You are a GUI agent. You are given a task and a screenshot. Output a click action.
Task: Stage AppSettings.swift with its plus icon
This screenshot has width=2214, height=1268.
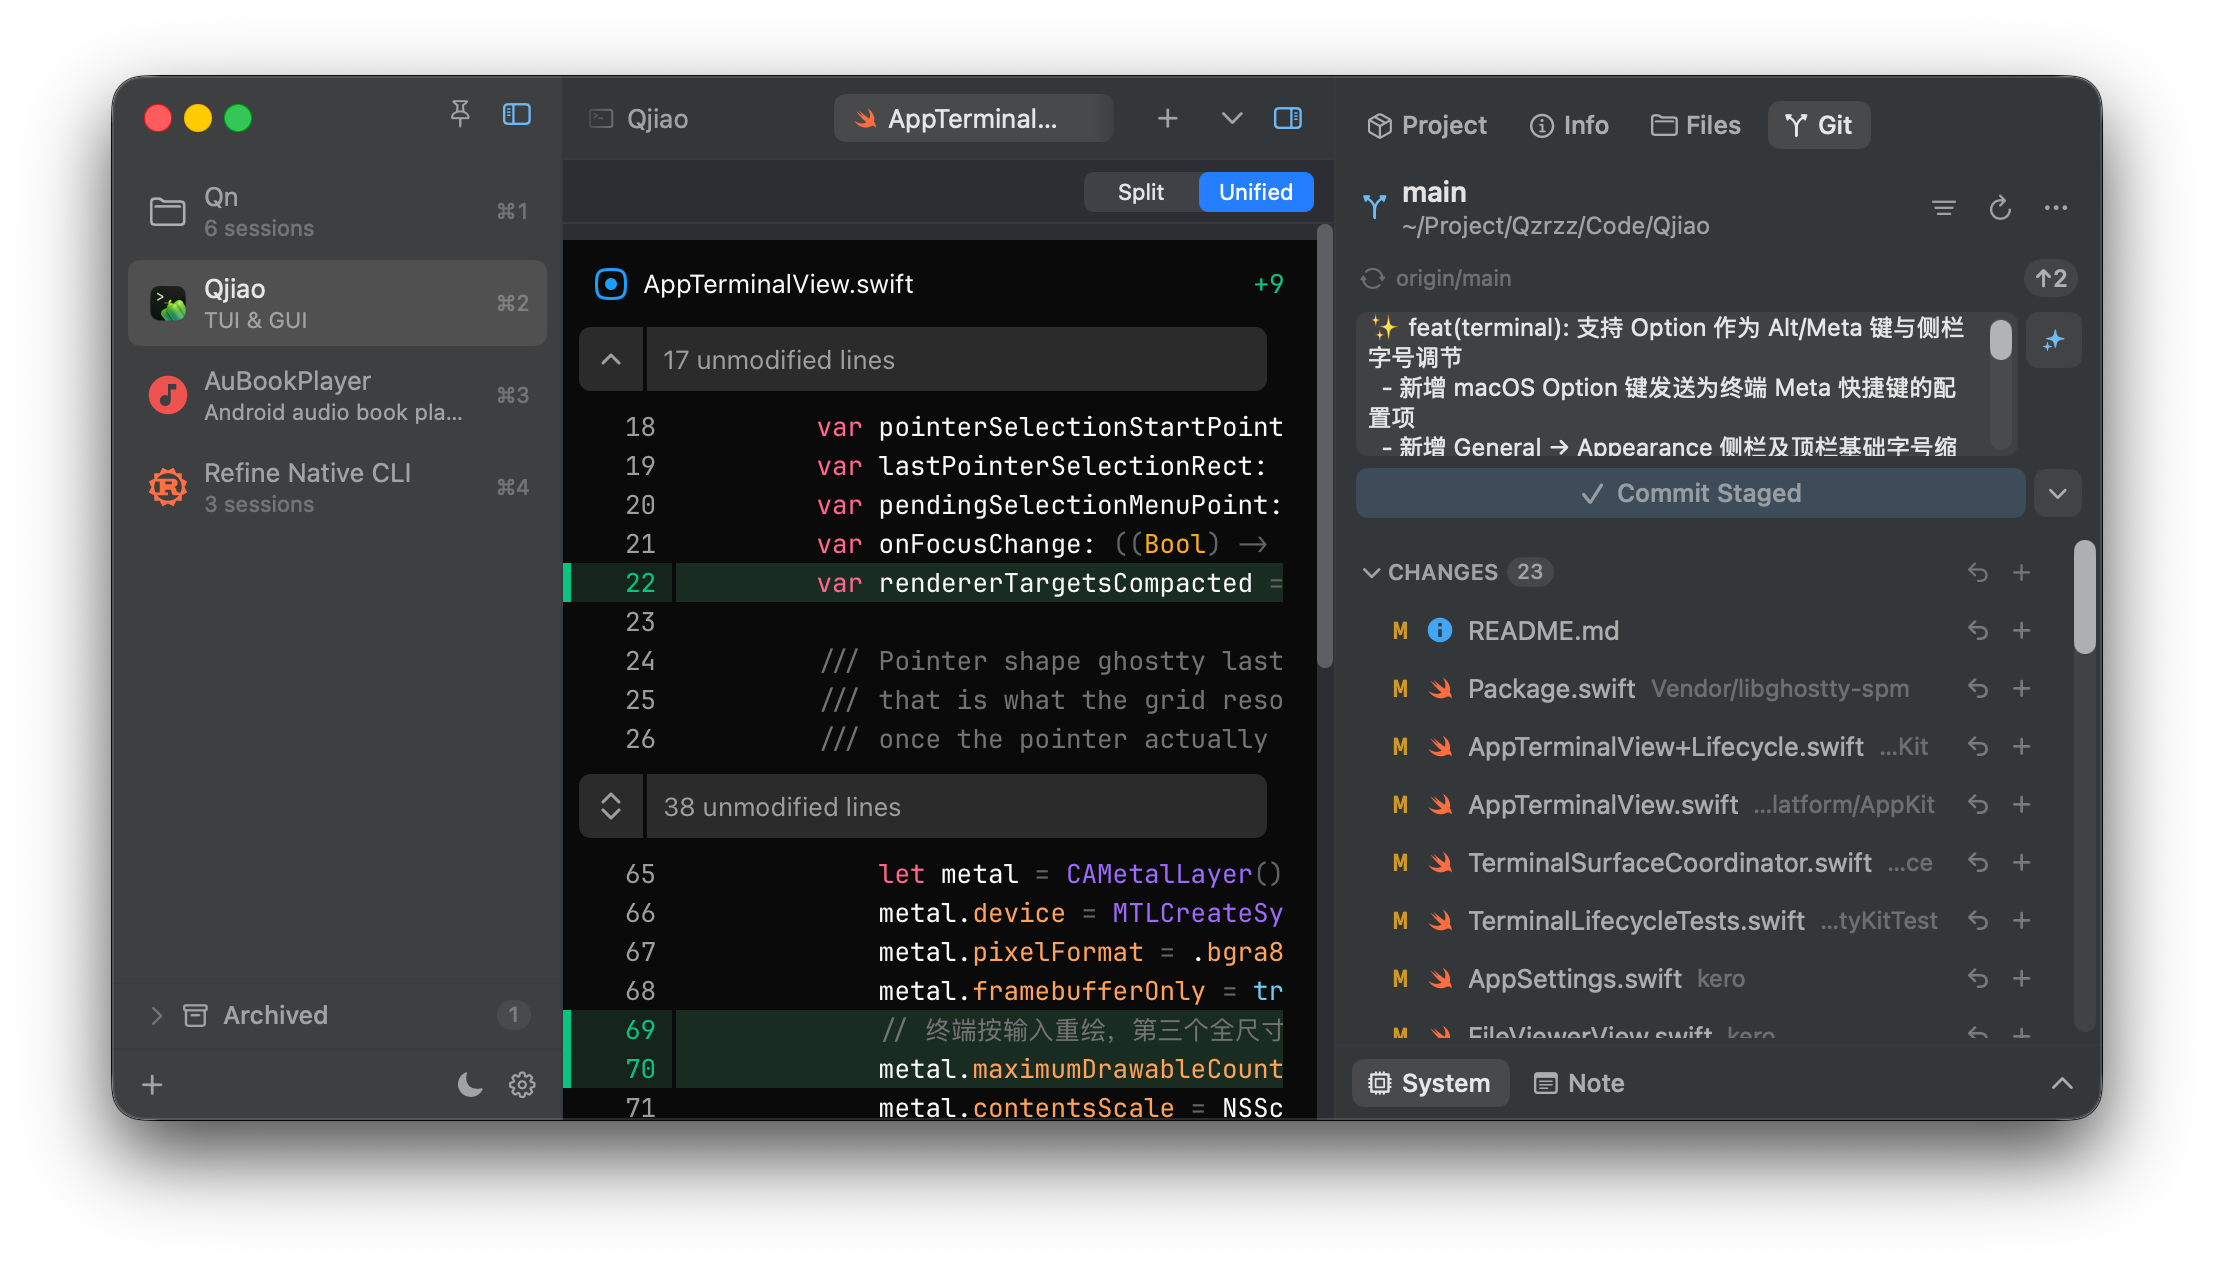pyautogui.click(x=2022, y=978)
